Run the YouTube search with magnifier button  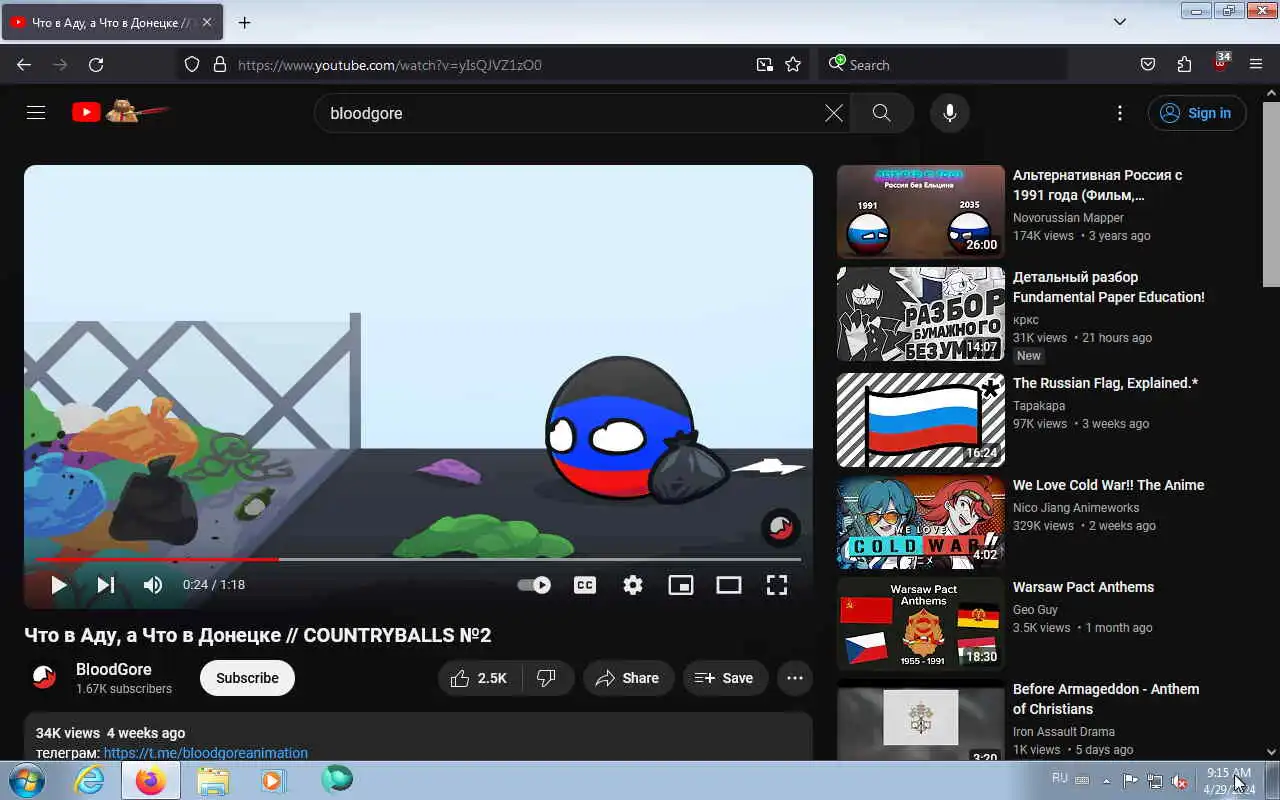(x=881, y=113)
